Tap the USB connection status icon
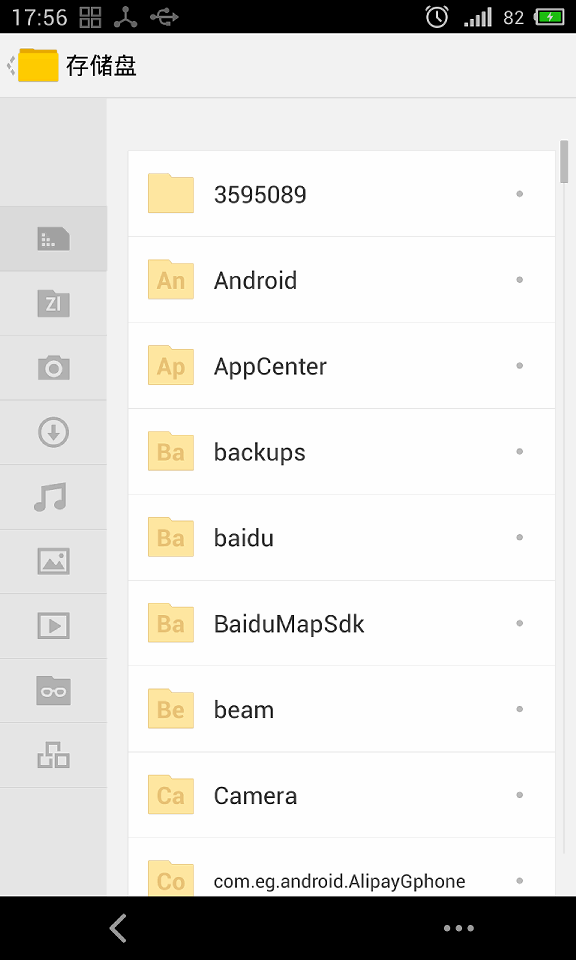This screenshot has width=576, height=960. [x=164, y=17]
